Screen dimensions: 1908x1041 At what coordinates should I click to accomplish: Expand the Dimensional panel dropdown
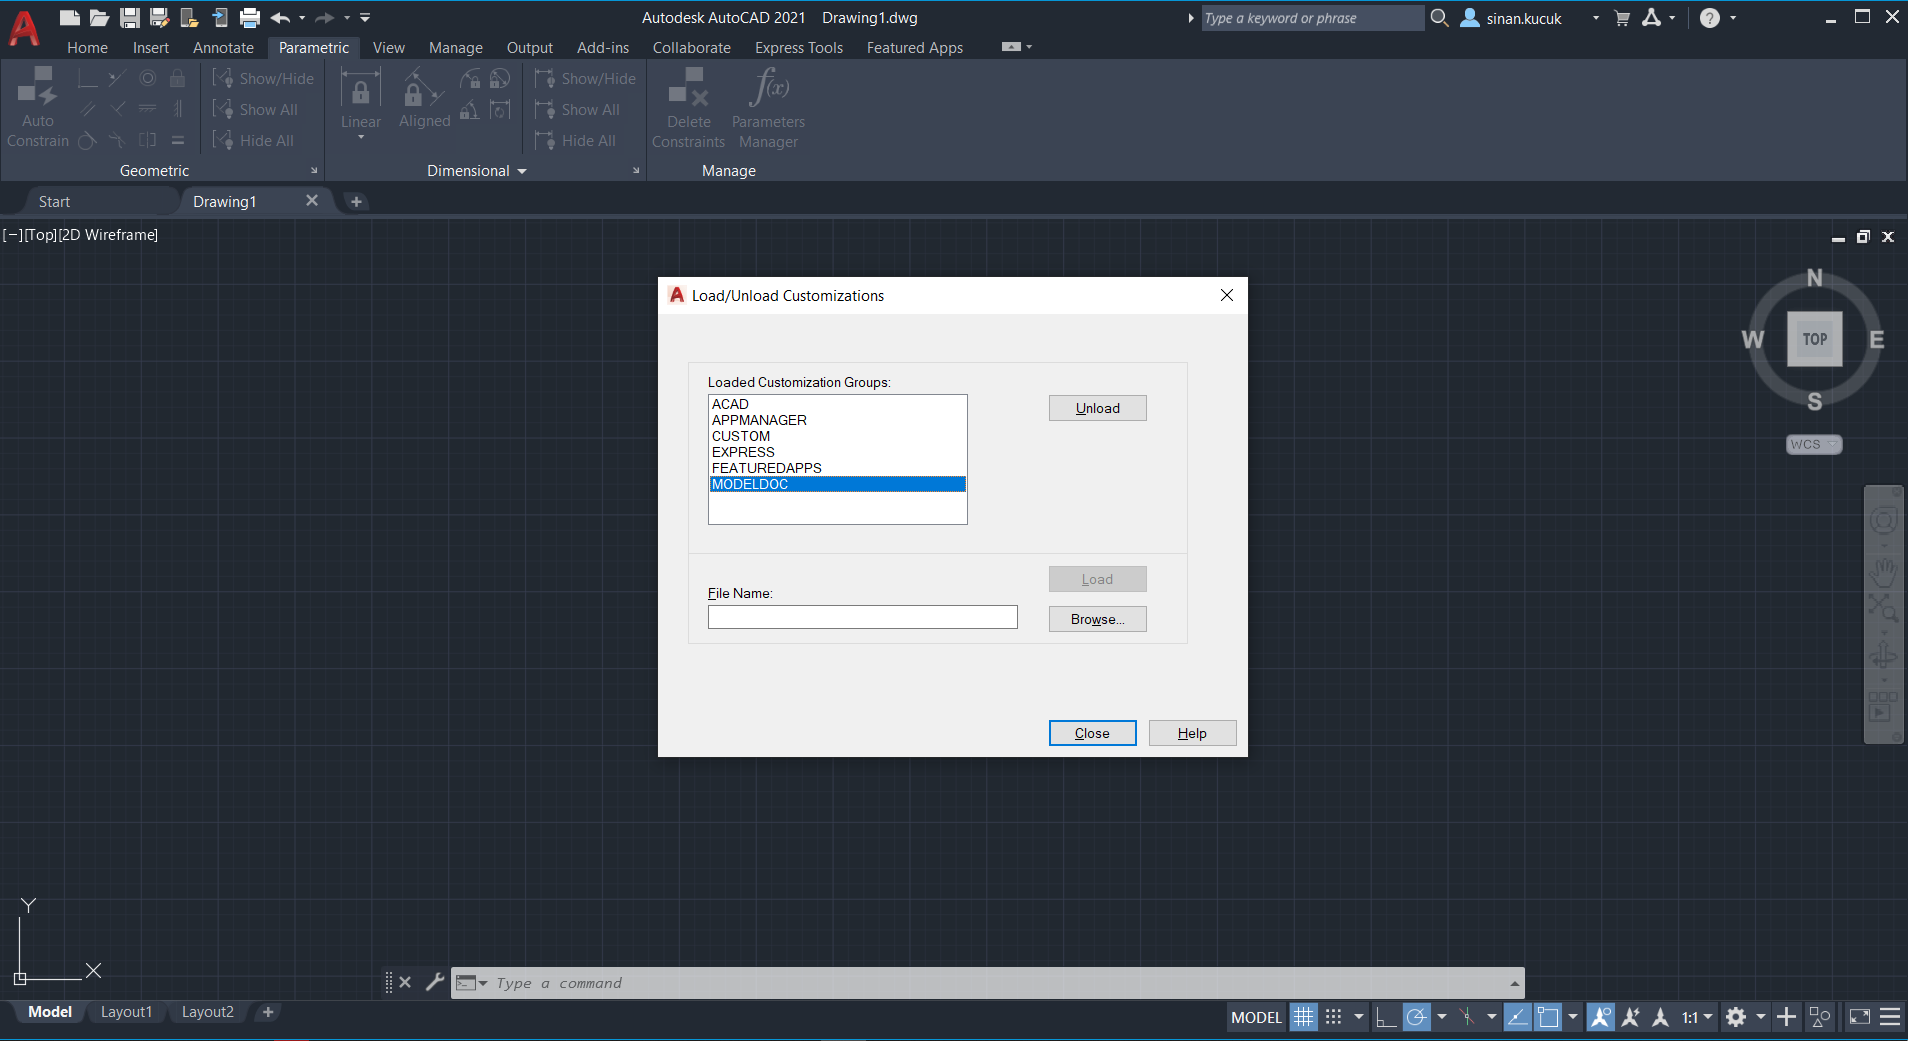521,170
